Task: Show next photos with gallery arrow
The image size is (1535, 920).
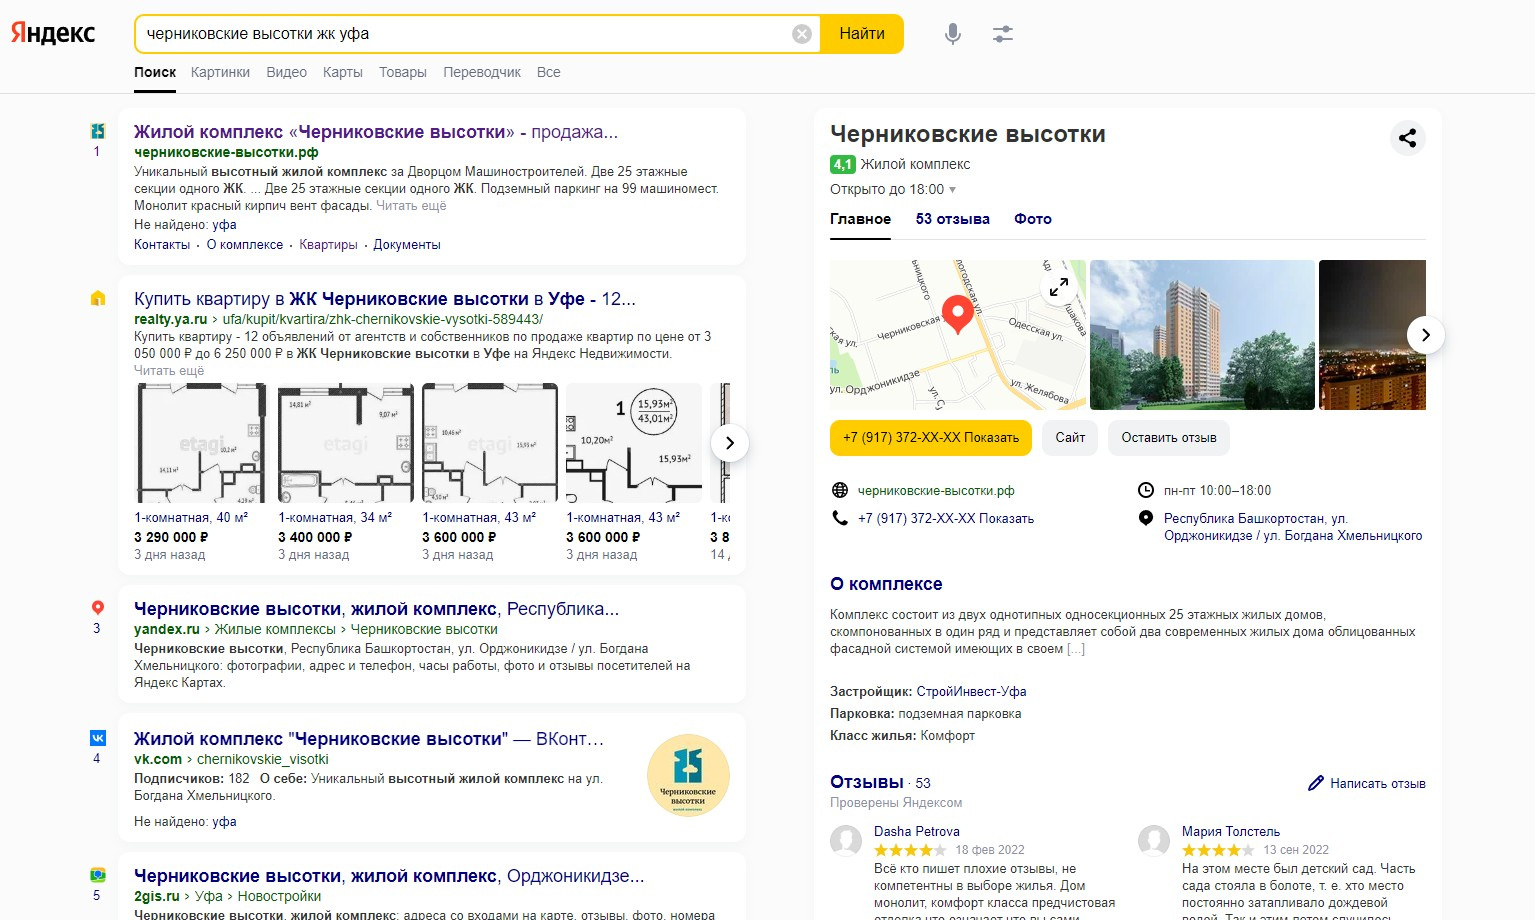Action: (x=1426, y=335)
